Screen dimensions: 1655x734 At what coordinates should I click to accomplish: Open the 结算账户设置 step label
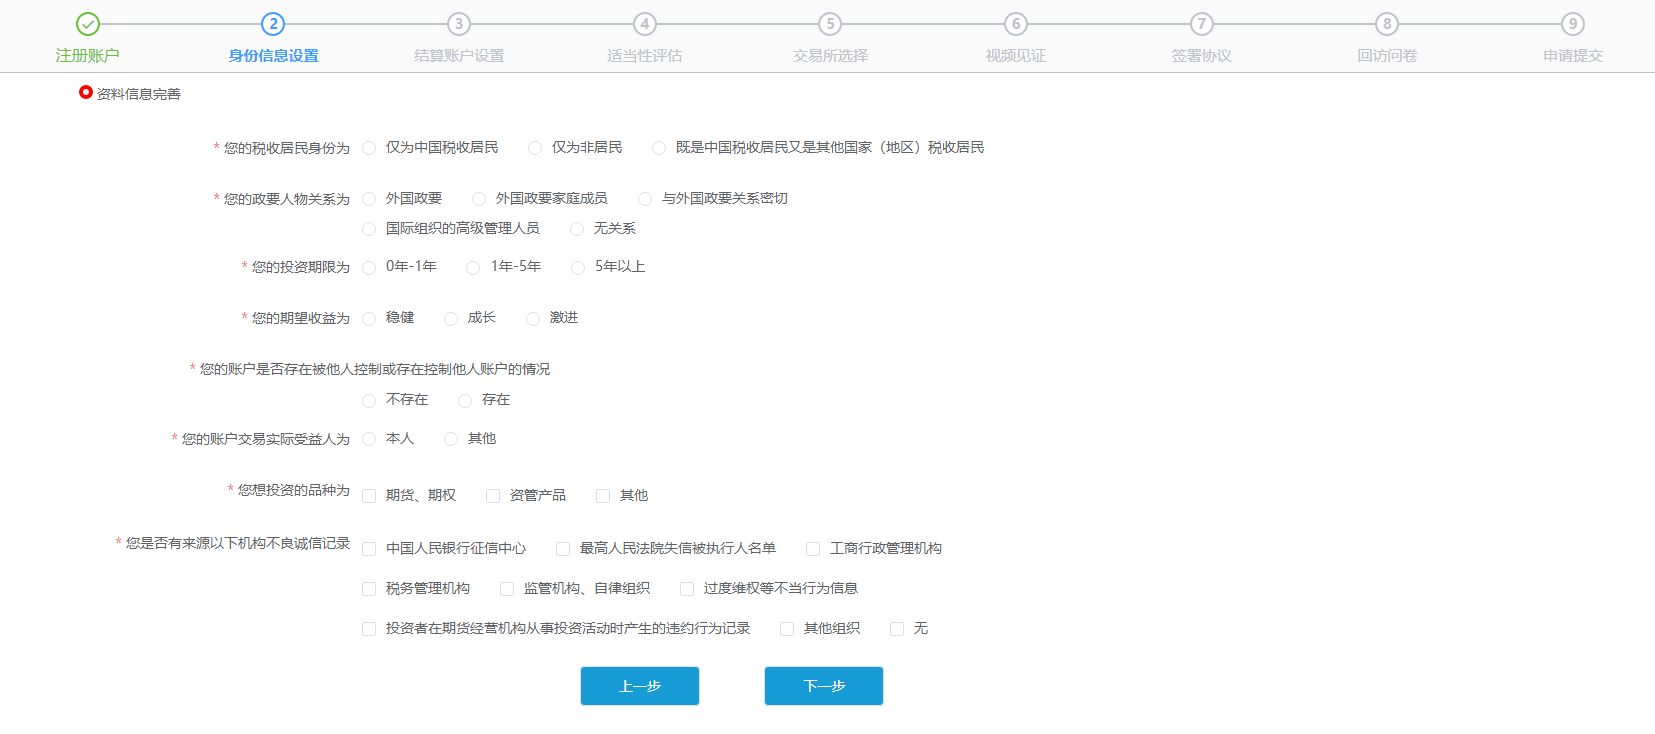[459, 56]
